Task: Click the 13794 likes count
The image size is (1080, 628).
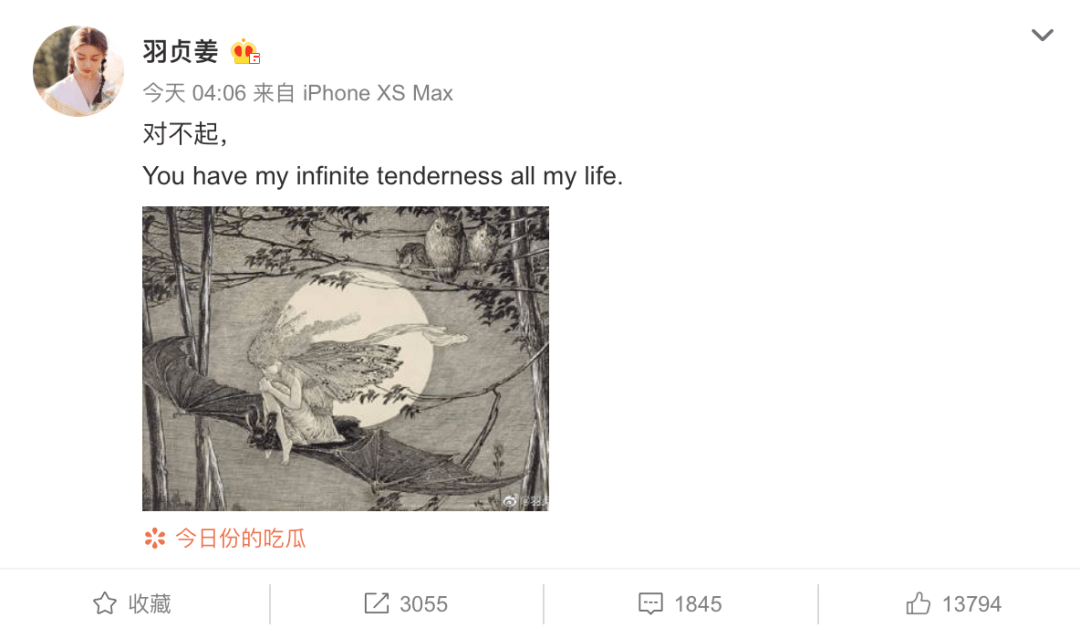Action: [972, 604]
